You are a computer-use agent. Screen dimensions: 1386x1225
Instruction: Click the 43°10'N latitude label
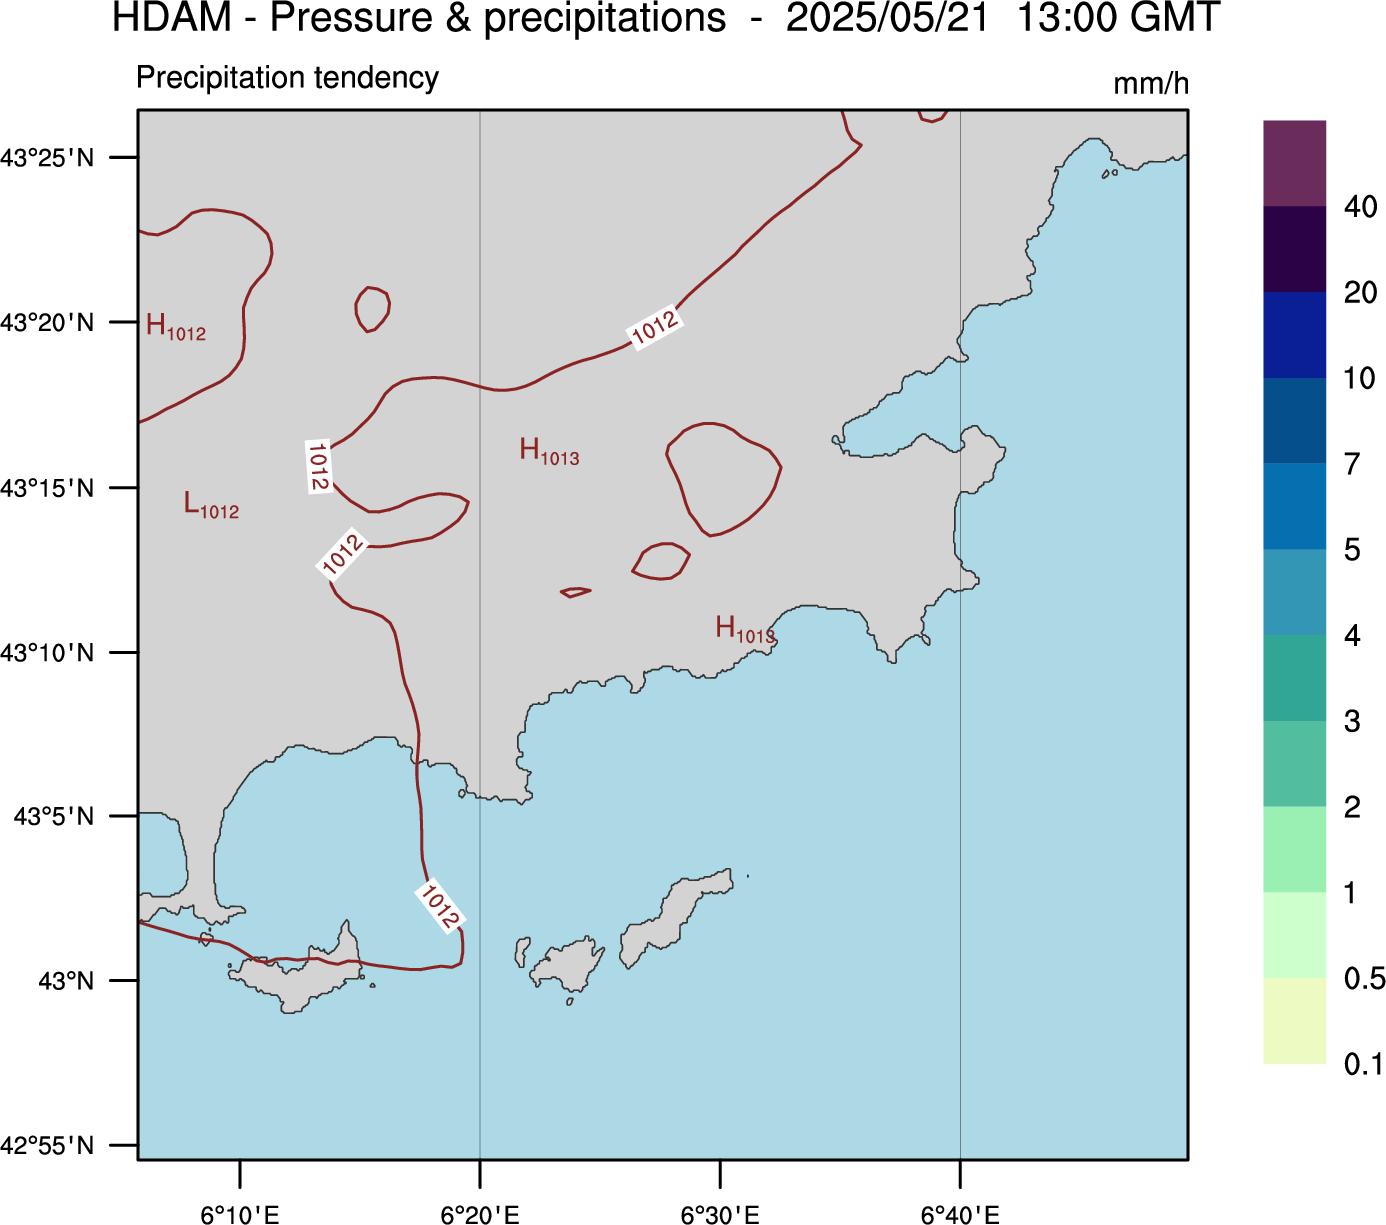pyautogui.click(x=47, y=653)
